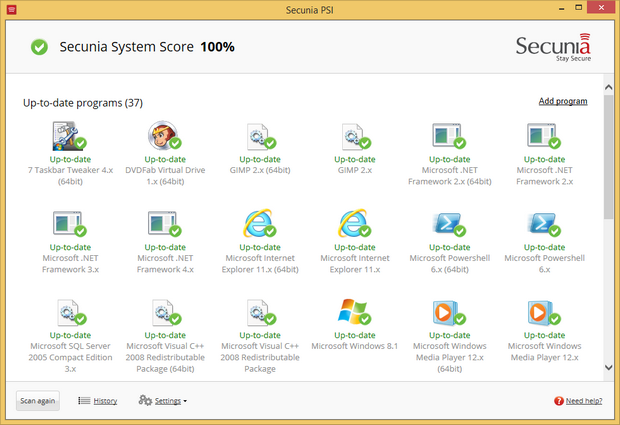Click the green System Score checkmark icon
The width and height of the screenshot is (620, 425).
pyautogui.click(x=40, y=47)
